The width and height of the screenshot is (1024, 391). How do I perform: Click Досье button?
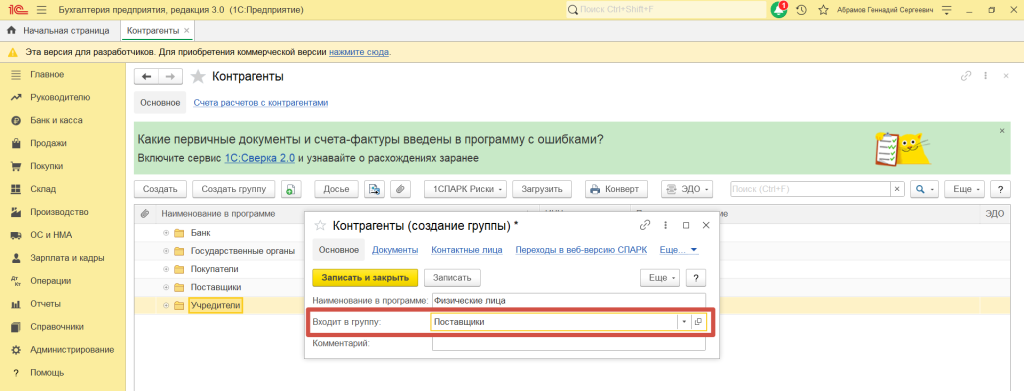click(x=336, y=189)
